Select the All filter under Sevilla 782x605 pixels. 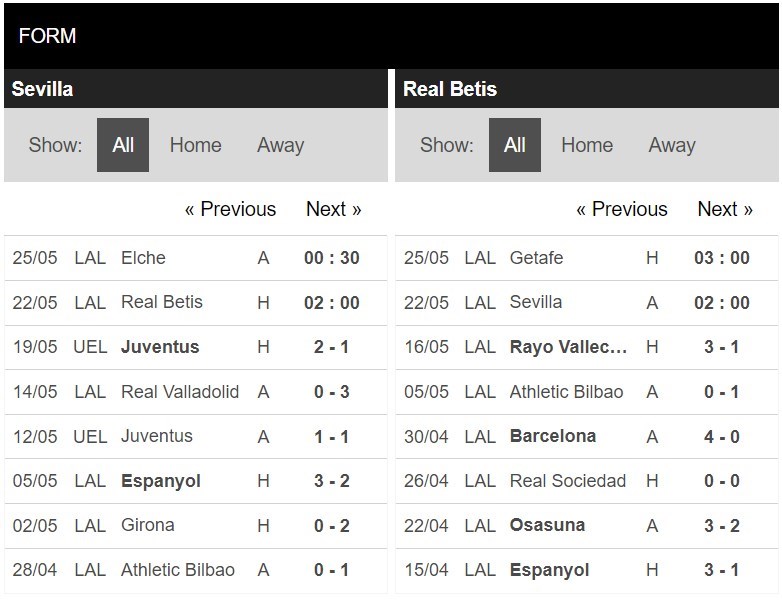coord(123,145)
